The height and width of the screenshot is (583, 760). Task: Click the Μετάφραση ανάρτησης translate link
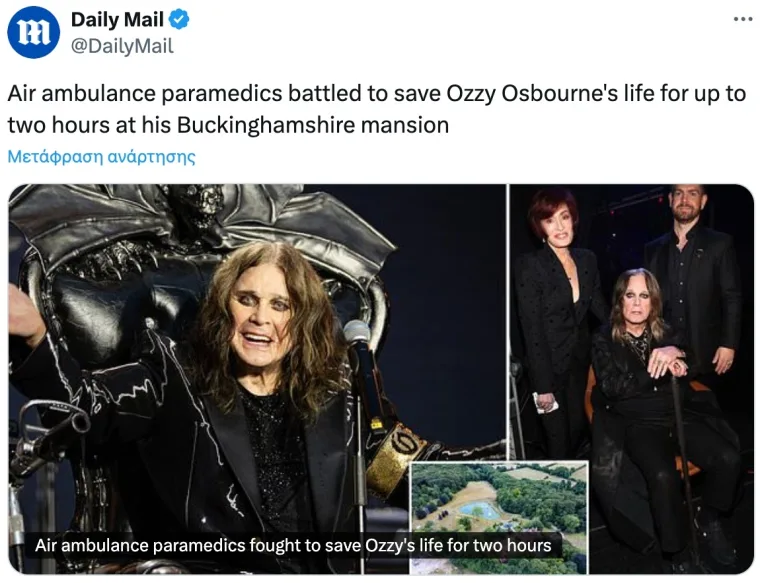coord(101,157)
